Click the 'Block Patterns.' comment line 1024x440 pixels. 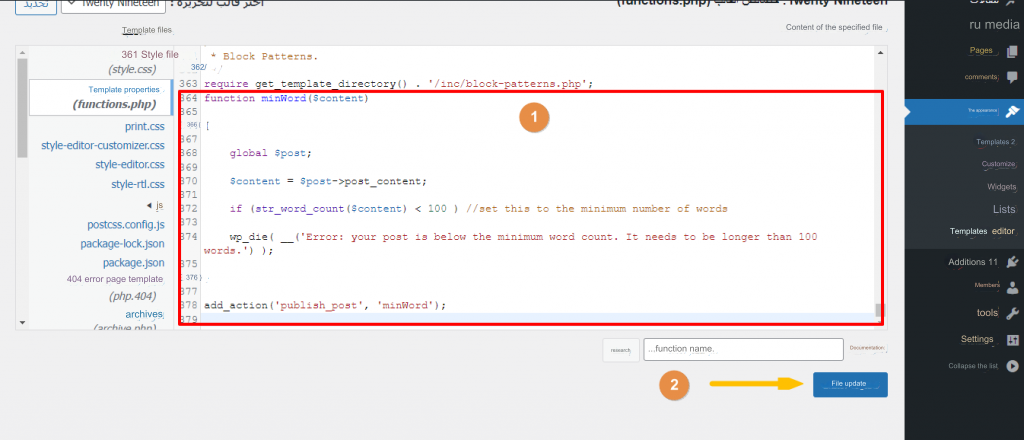pyautogui.click(x=264, y=56)
